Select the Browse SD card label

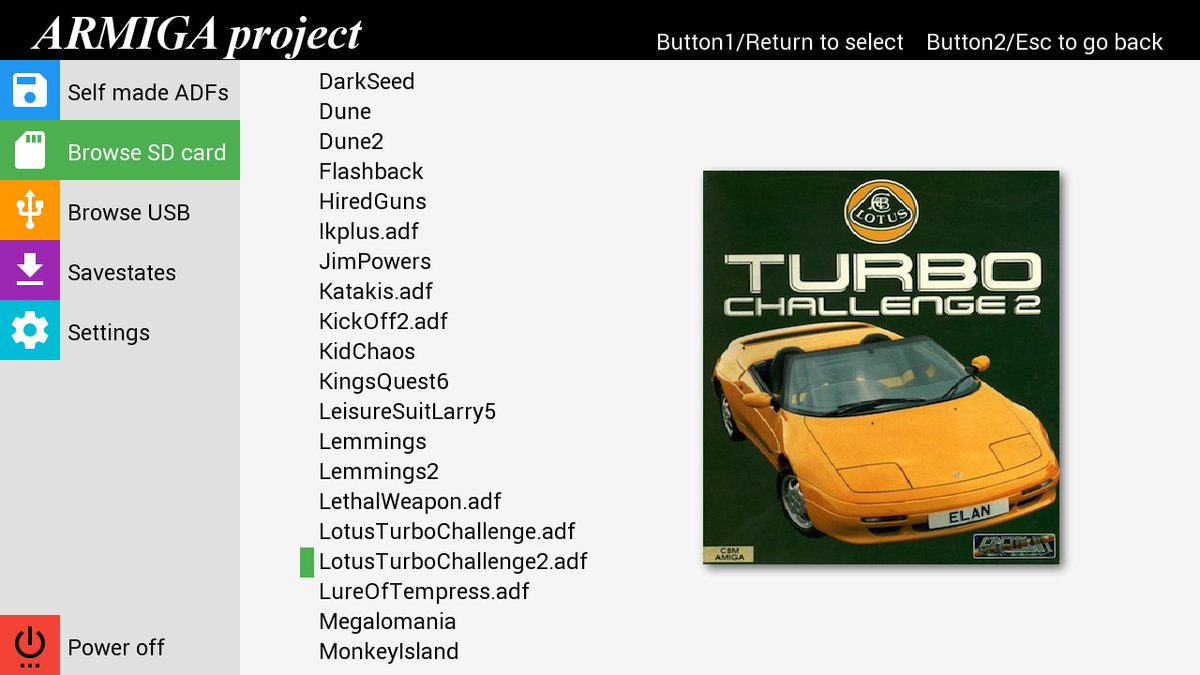click(147, 152)
